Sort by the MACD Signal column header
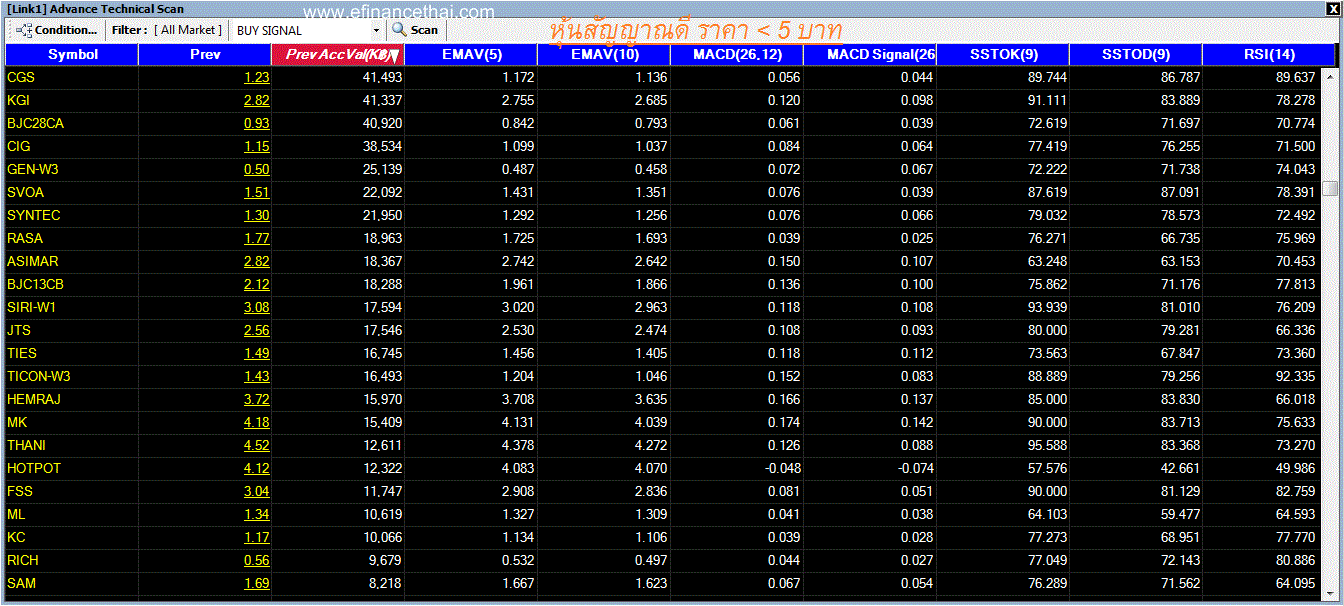 [870, 54]
